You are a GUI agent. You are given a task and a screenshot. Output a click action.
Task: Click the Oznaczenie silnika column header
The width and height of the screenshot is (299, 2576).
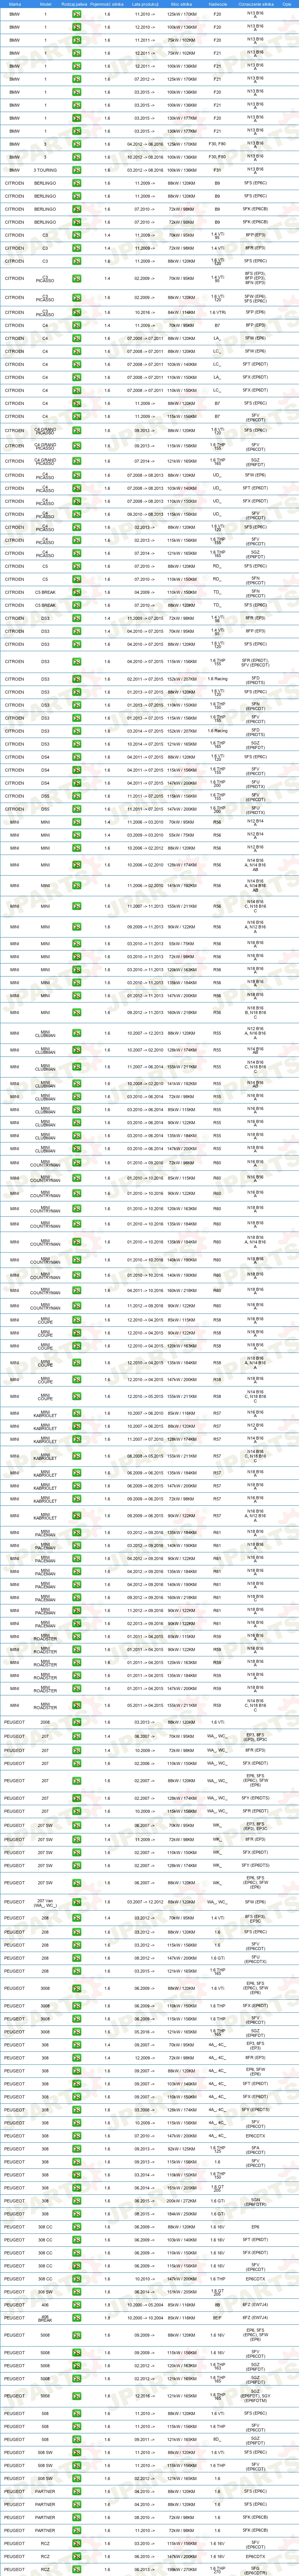256,4
